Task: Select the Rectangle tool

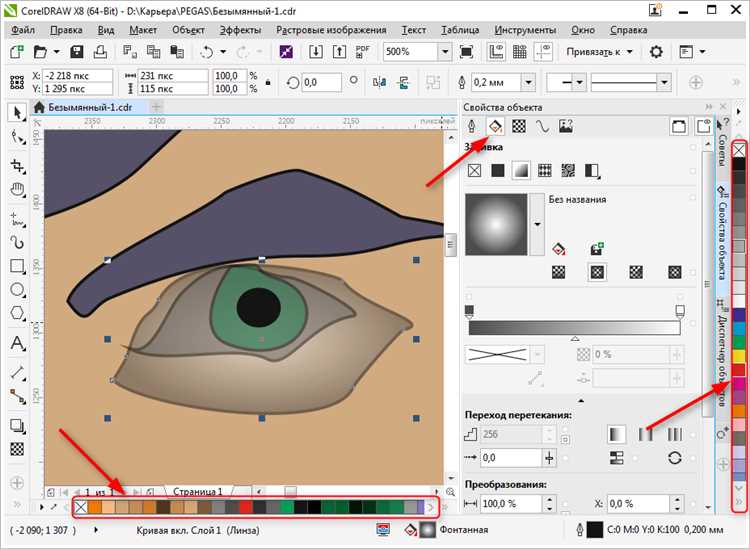Action: point(17,266)
